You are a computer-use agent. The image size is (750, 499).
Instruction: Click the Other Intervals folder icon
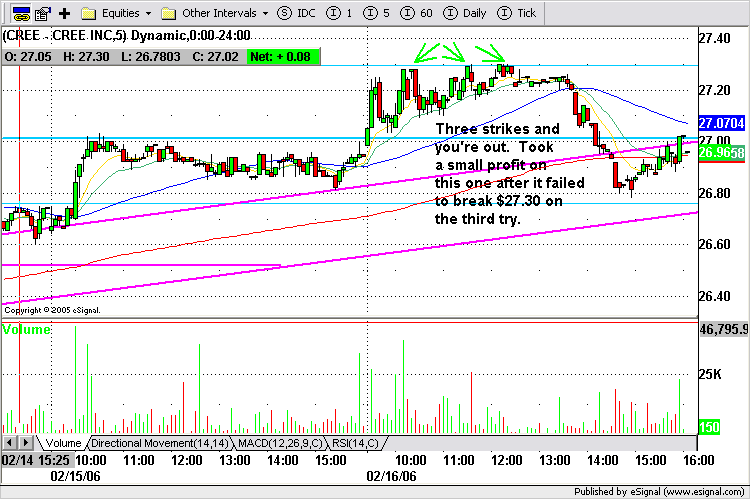click(x=168, y=13)
